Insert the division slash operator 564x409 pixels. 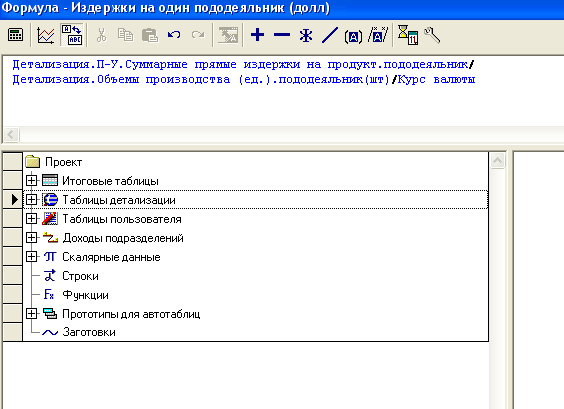point(329,35)
